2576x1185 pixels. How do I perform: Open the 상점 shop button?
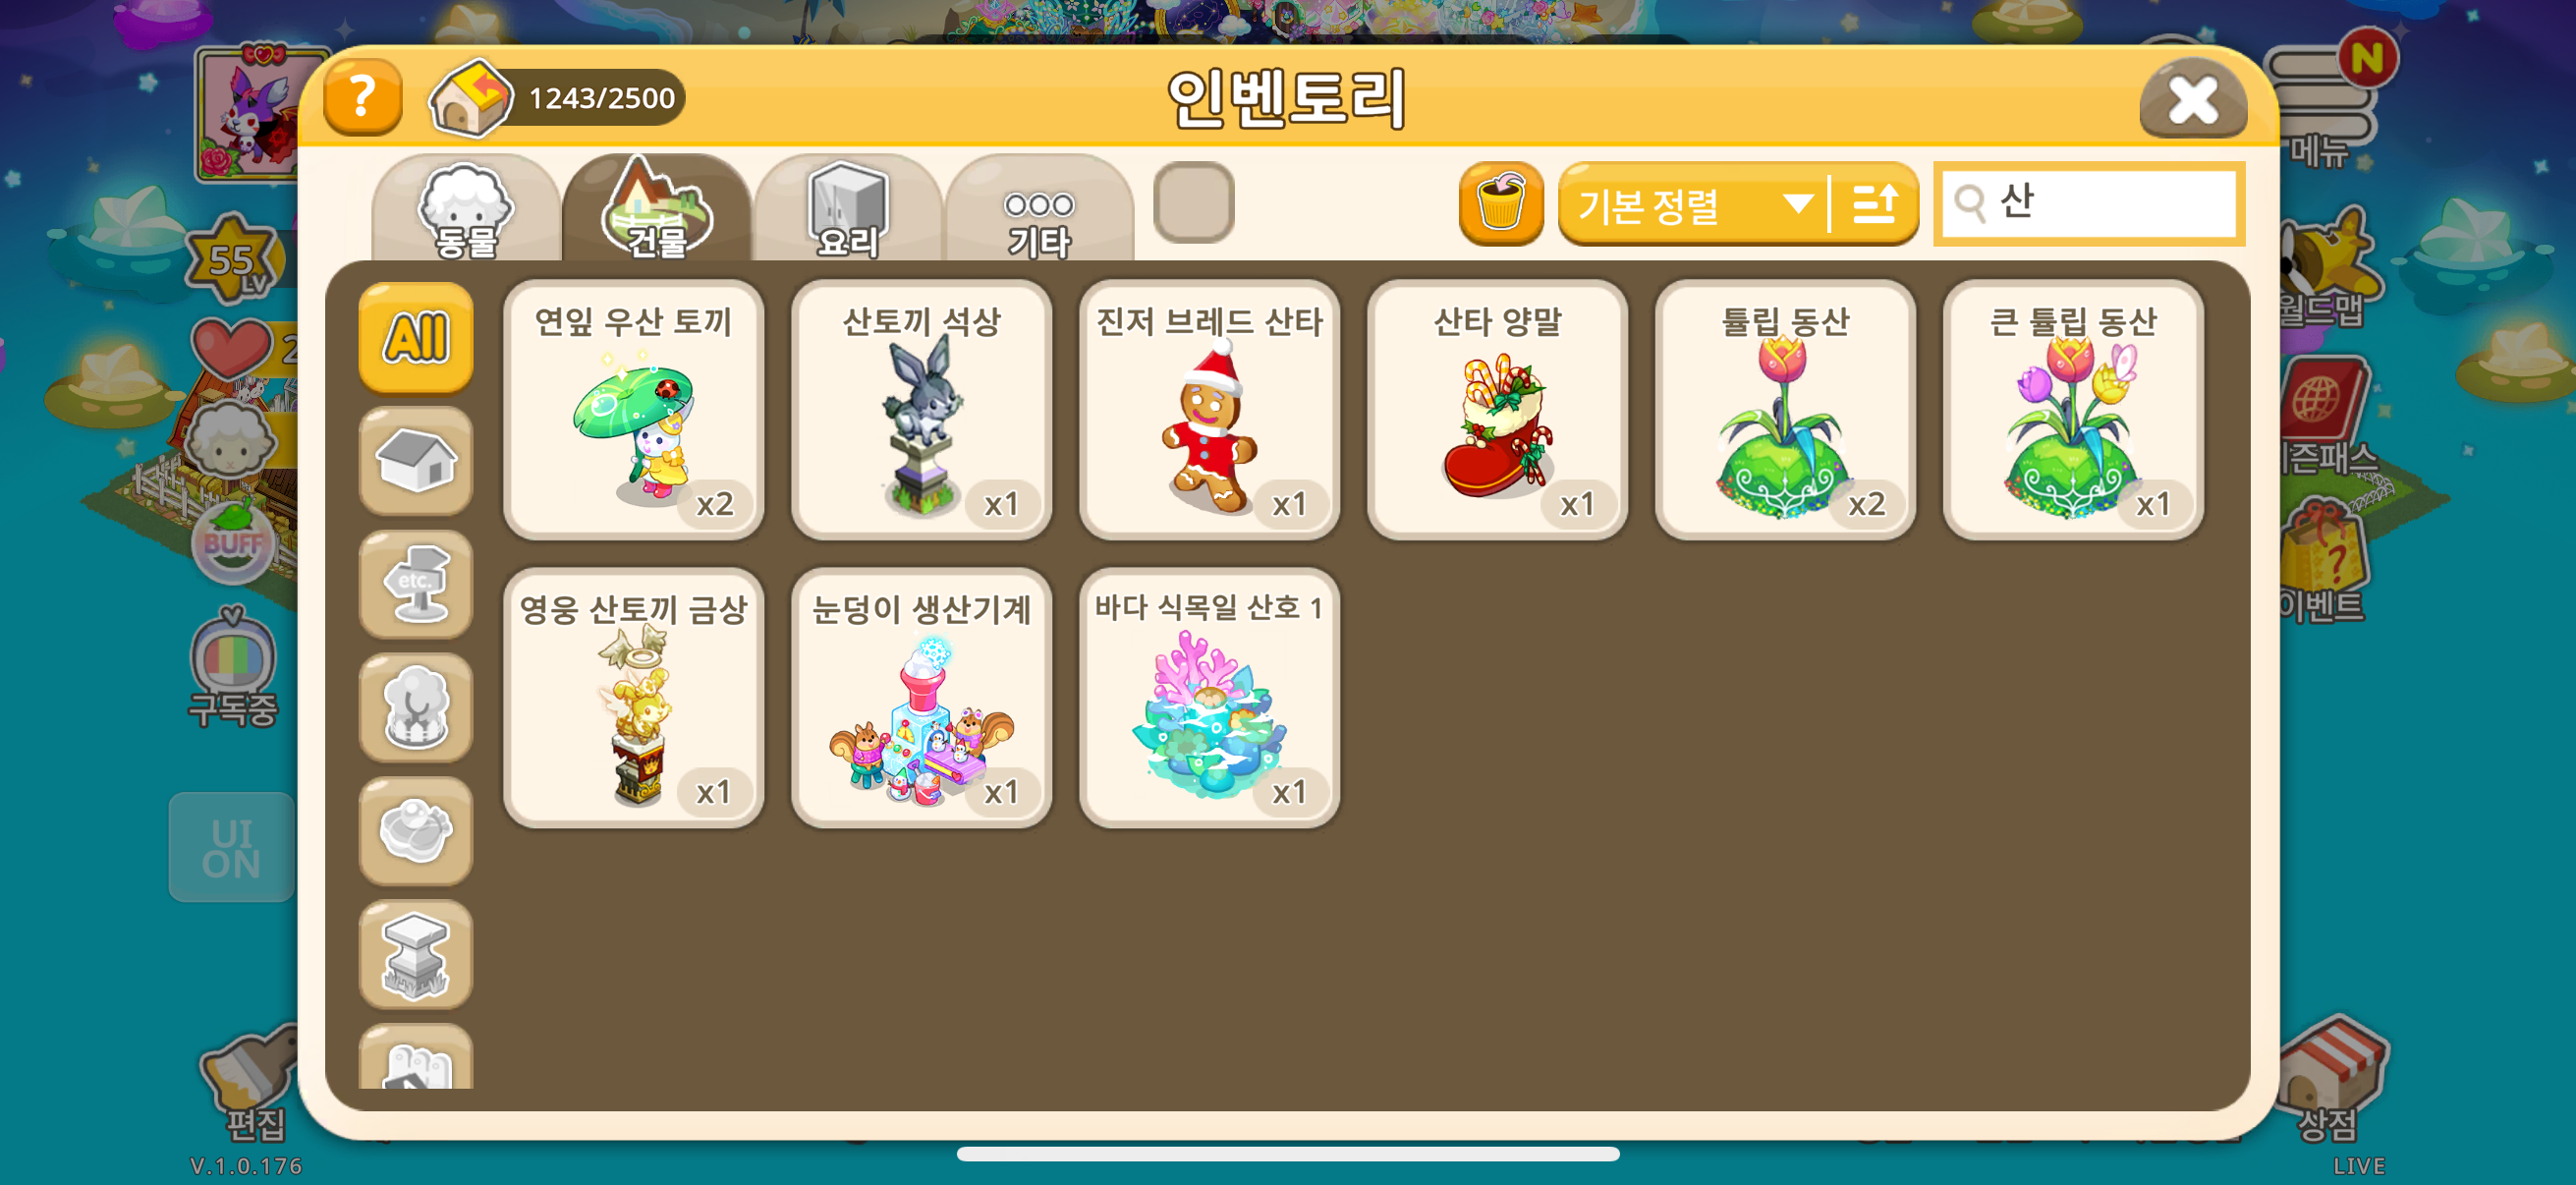[2330, 1080]
